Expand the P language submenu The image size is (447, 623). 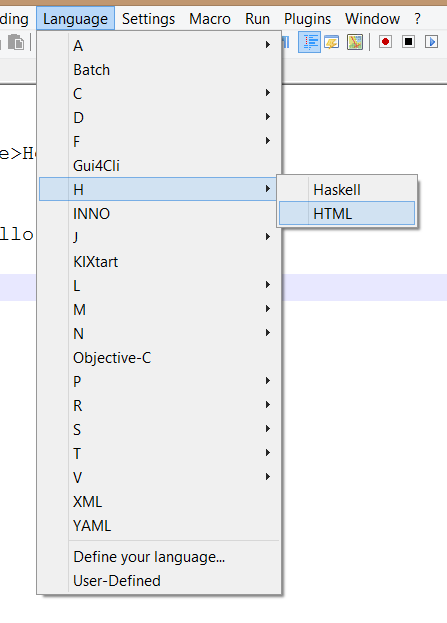tap(159, 381)
